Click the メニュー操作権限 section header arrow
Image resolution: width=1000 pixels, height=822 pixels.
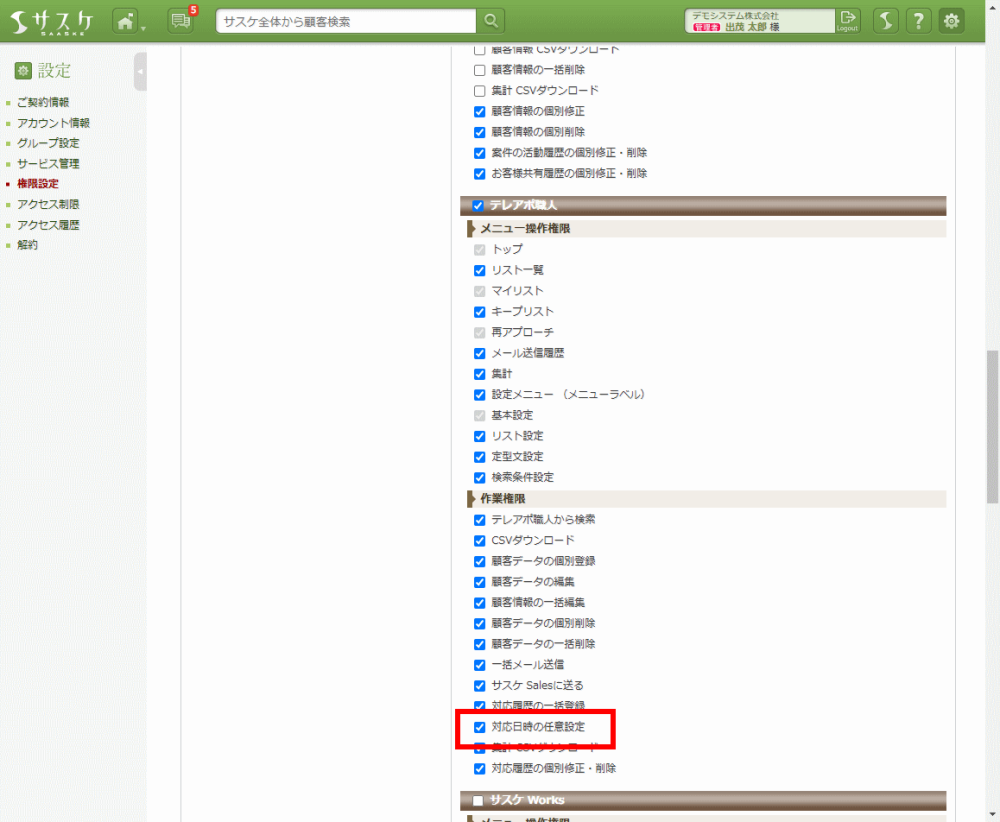(x=471, y=228)
